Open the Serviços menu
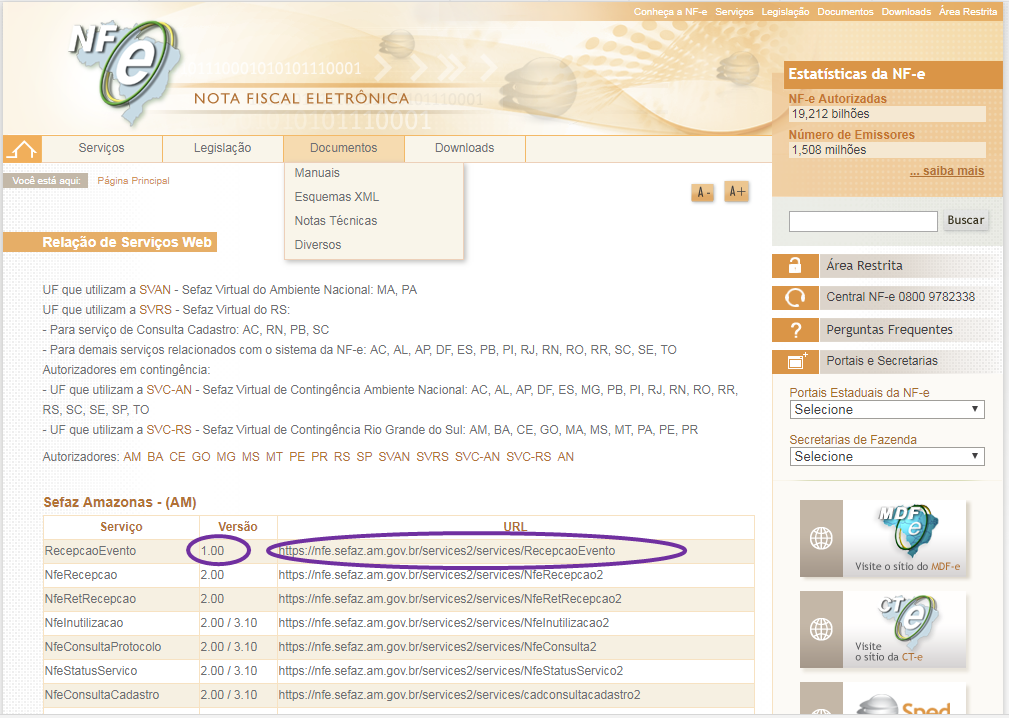1009x718 pixels. point(102,149)
